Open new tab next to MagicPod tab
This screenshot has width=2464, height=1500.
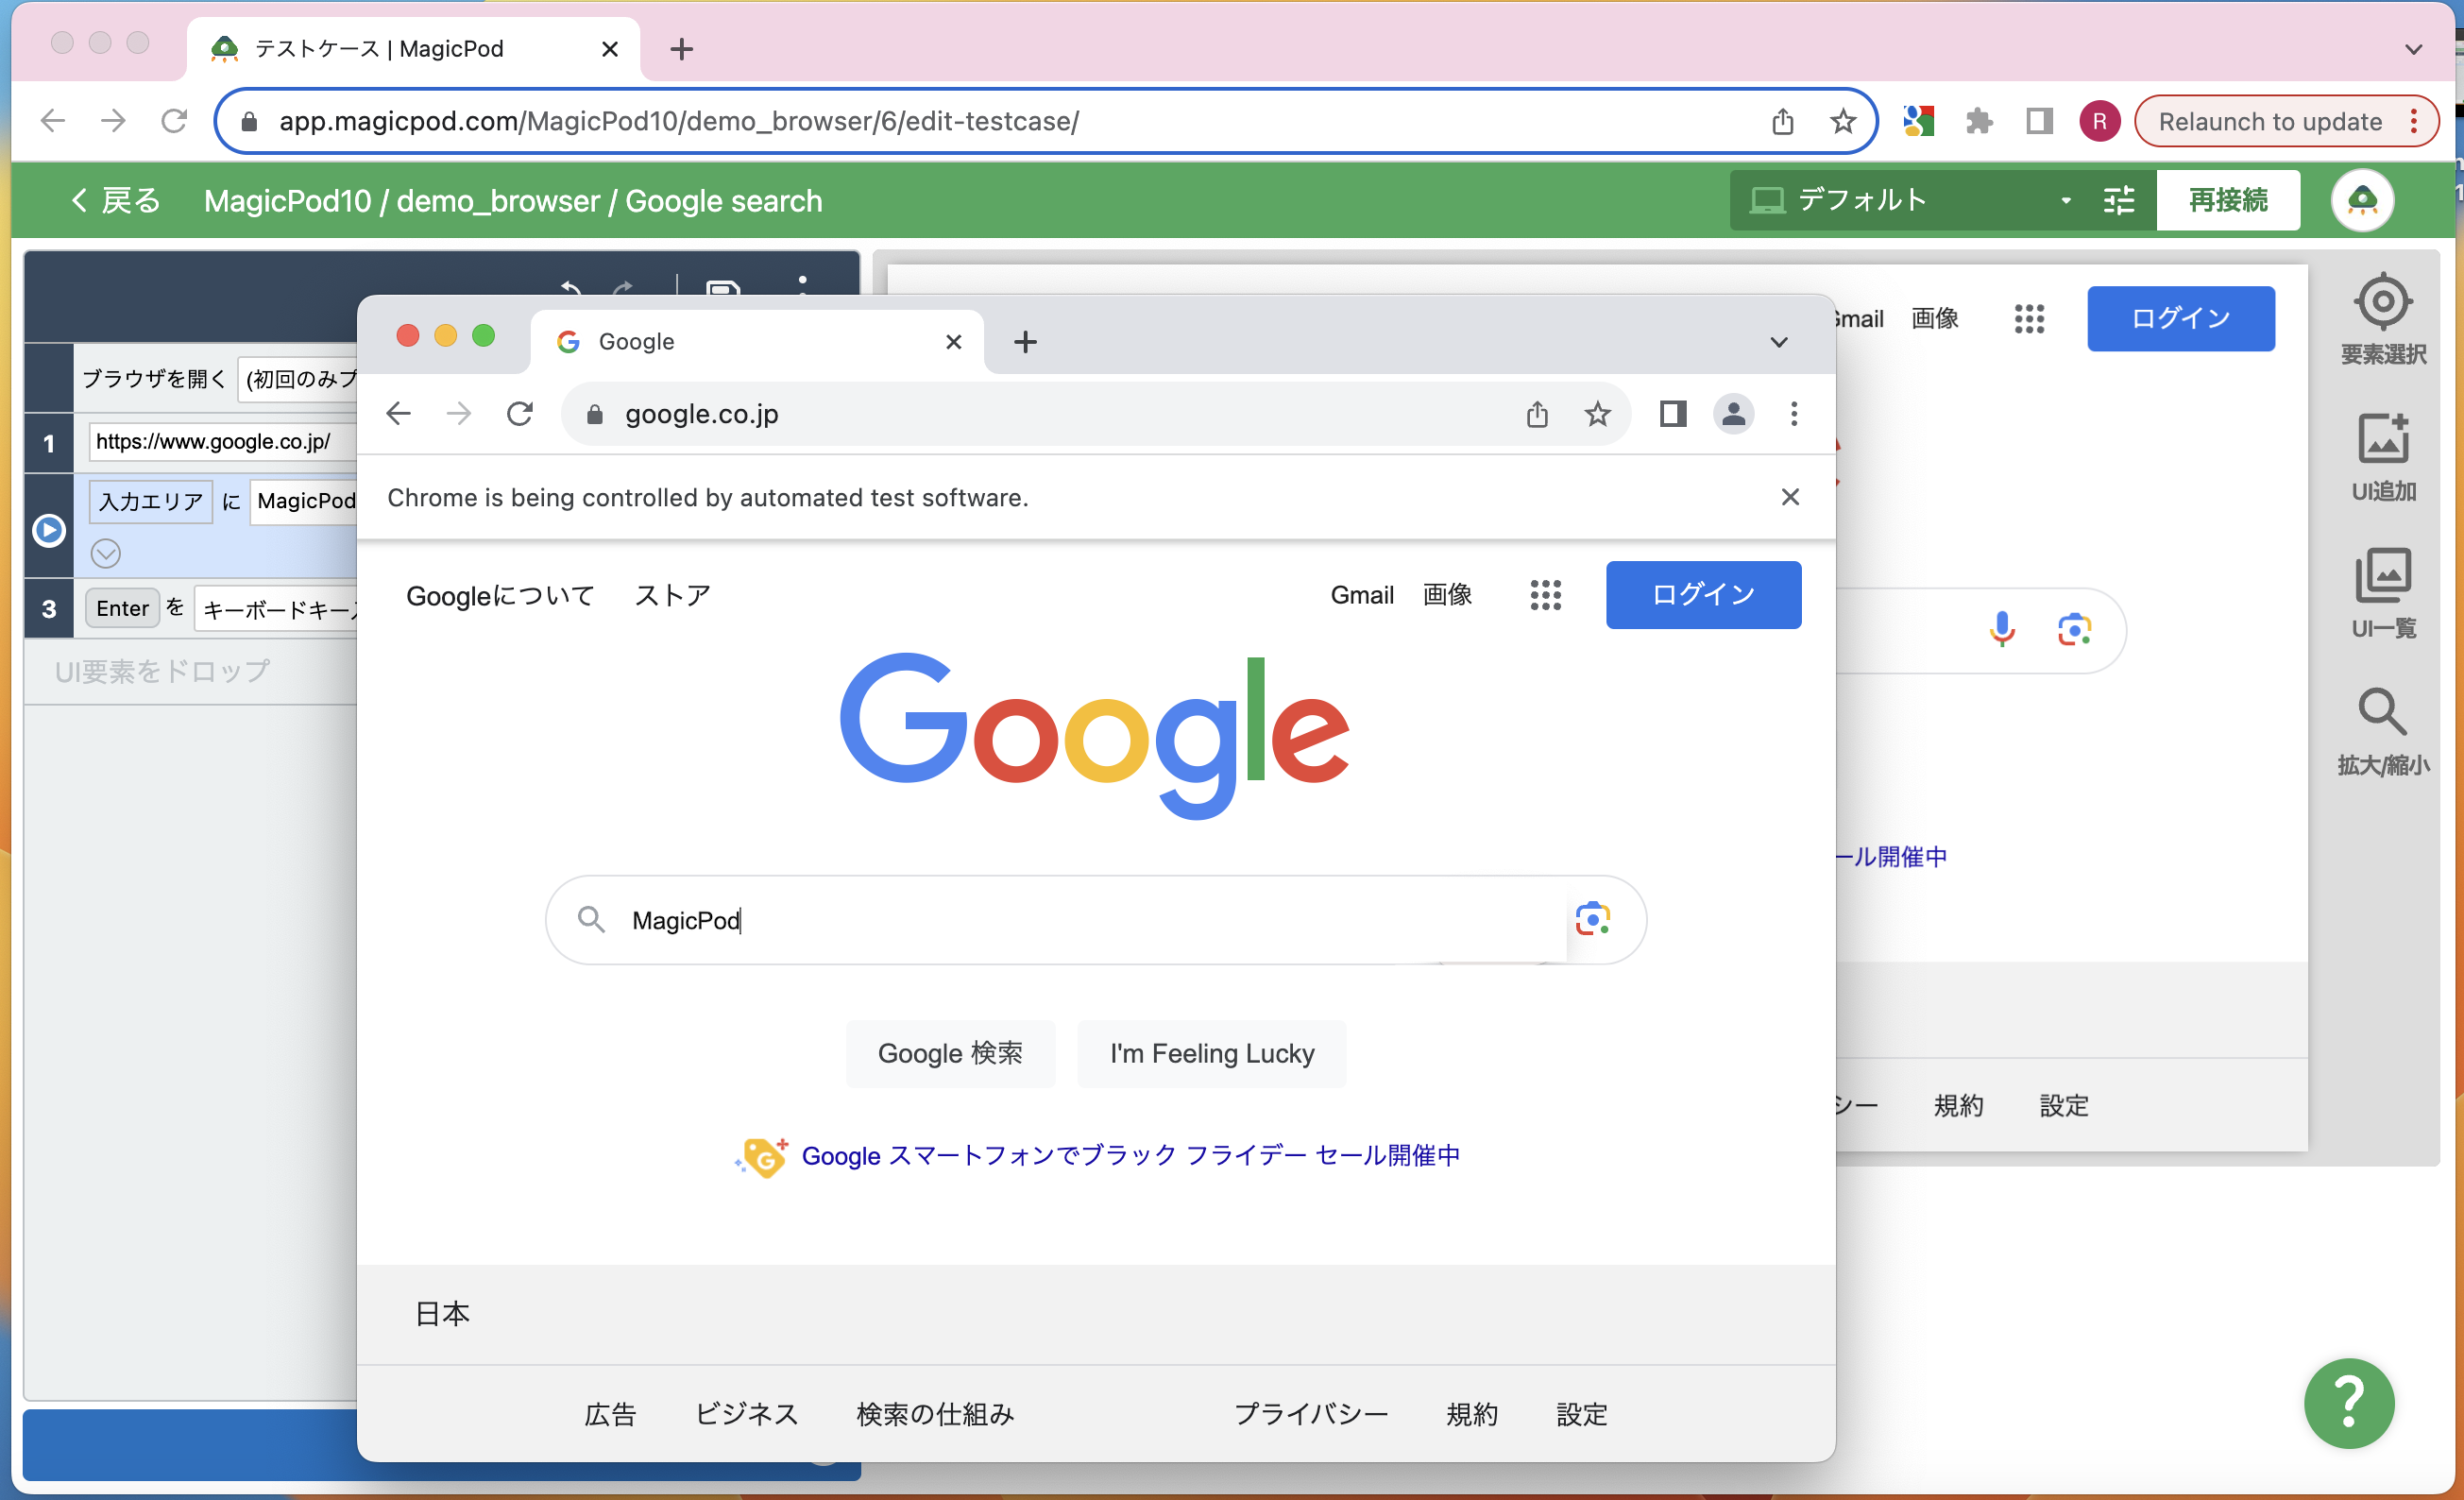[x=681, y=49]
